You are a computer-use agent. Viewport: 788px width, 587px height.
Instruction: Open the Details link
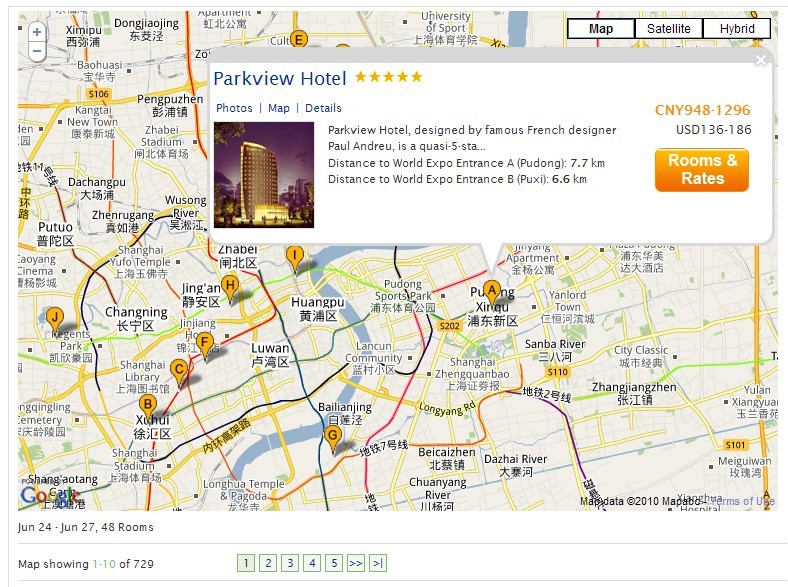(x=323, y=108)
